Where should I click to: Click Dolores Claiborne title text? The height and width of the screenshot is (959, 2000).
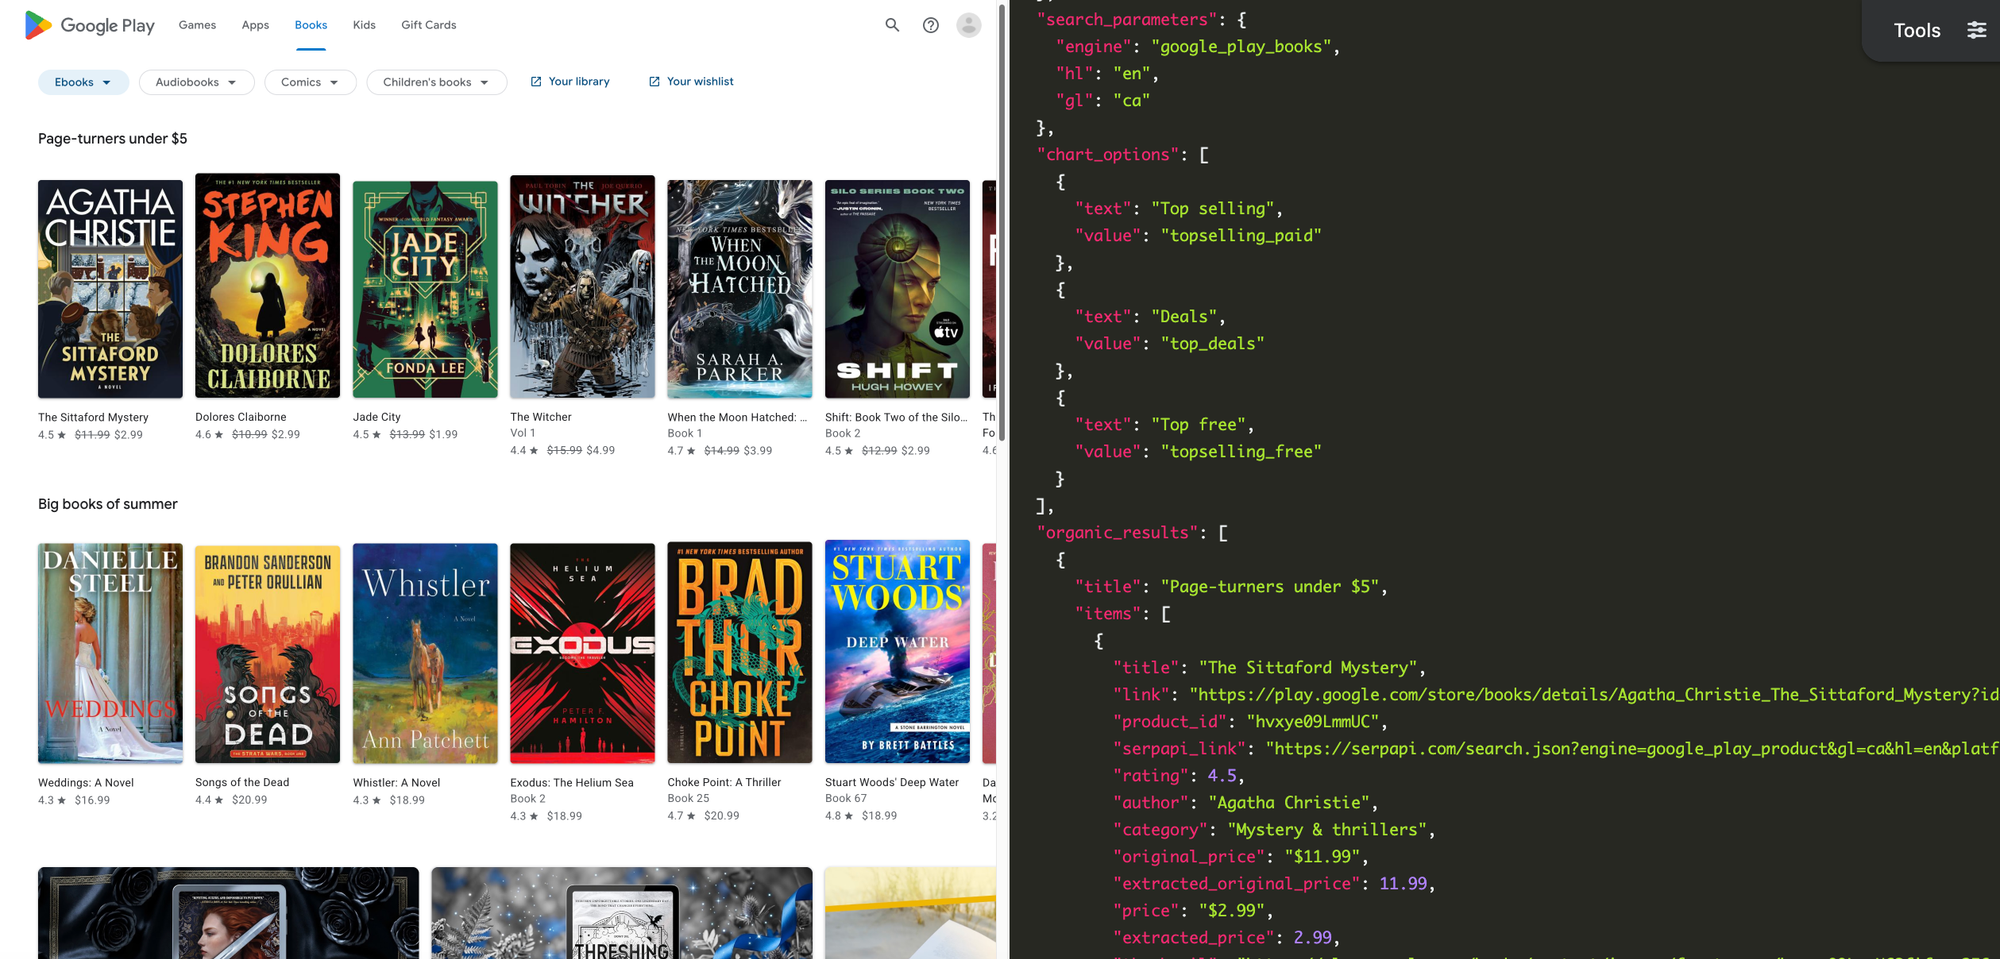tap(241, 417)
